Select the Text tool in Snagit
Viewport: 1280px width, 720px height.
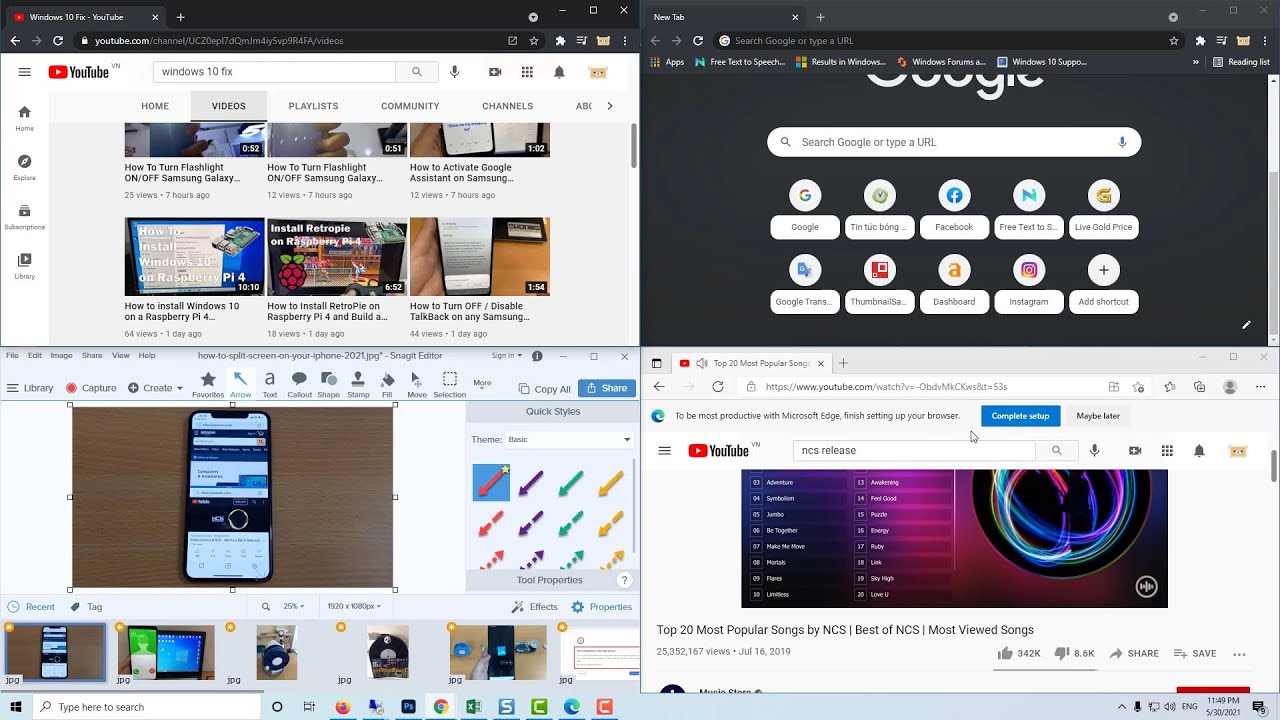[269, 384]
